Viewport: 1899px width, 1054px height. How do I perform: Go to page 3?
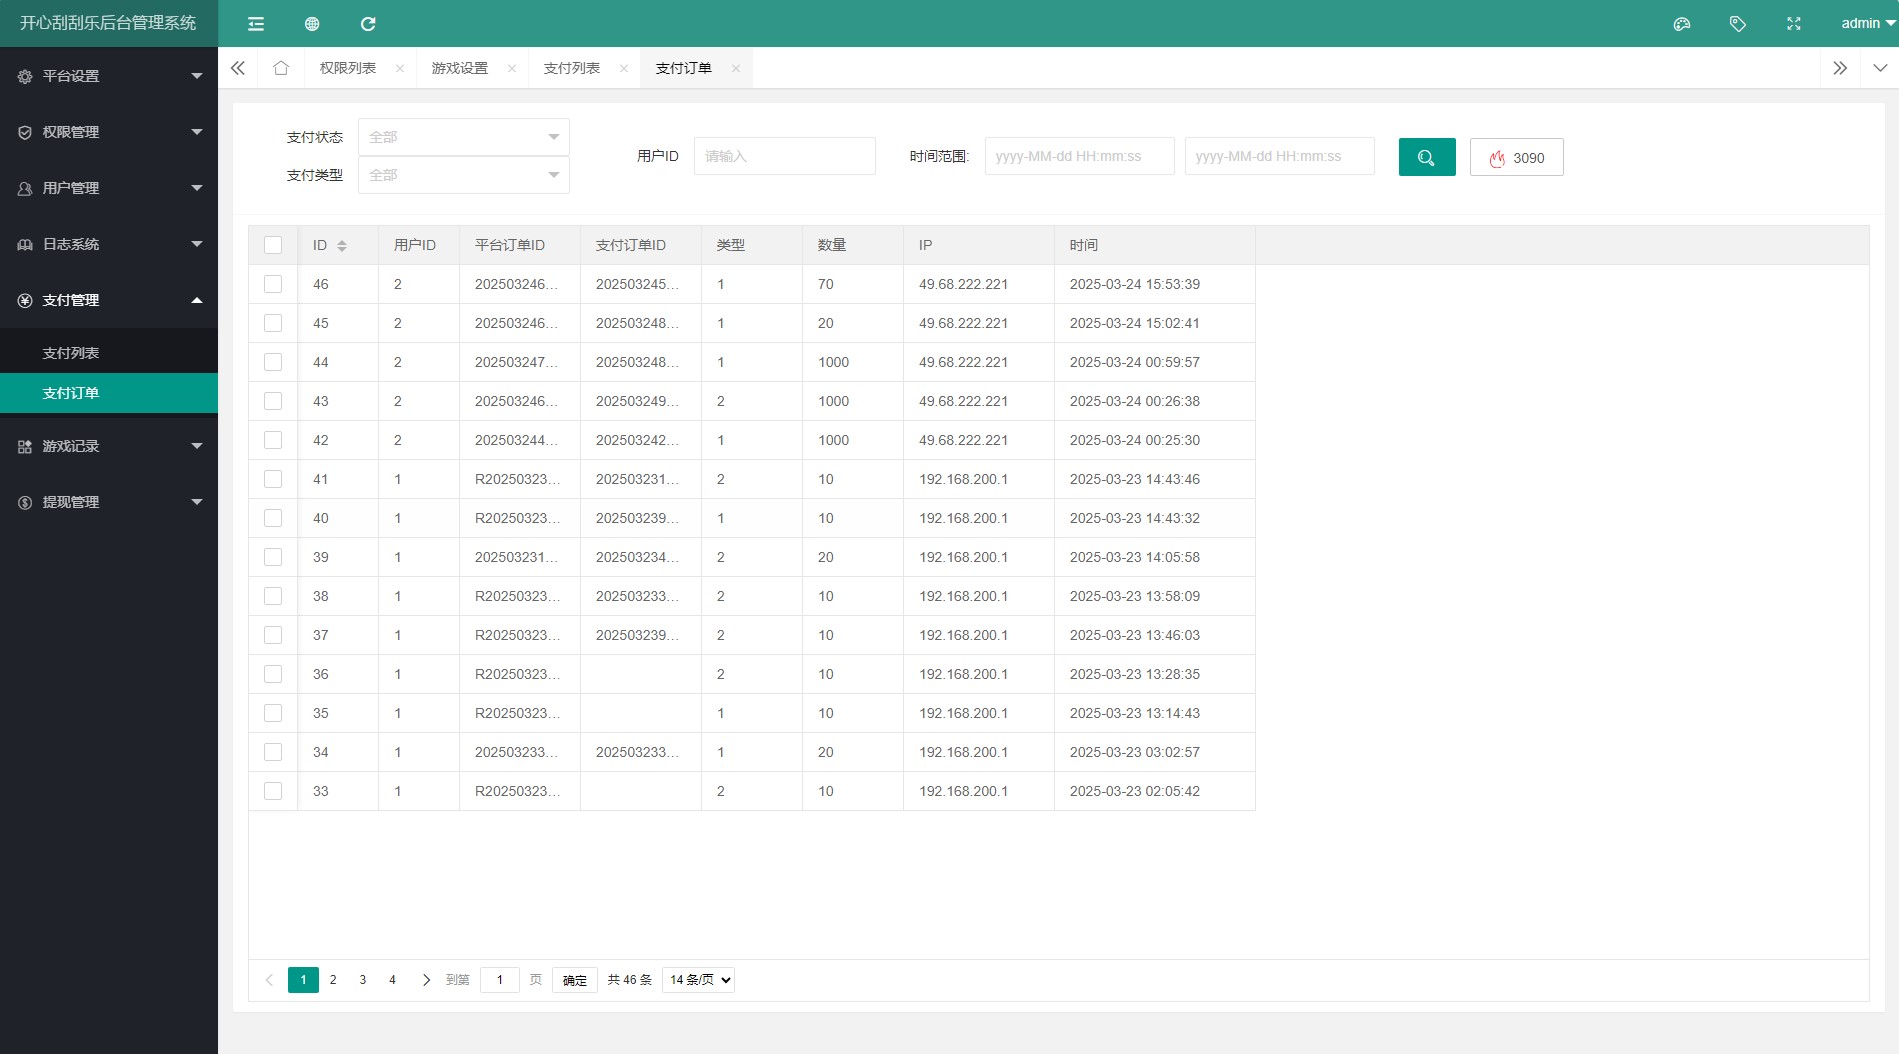[363, 980]
